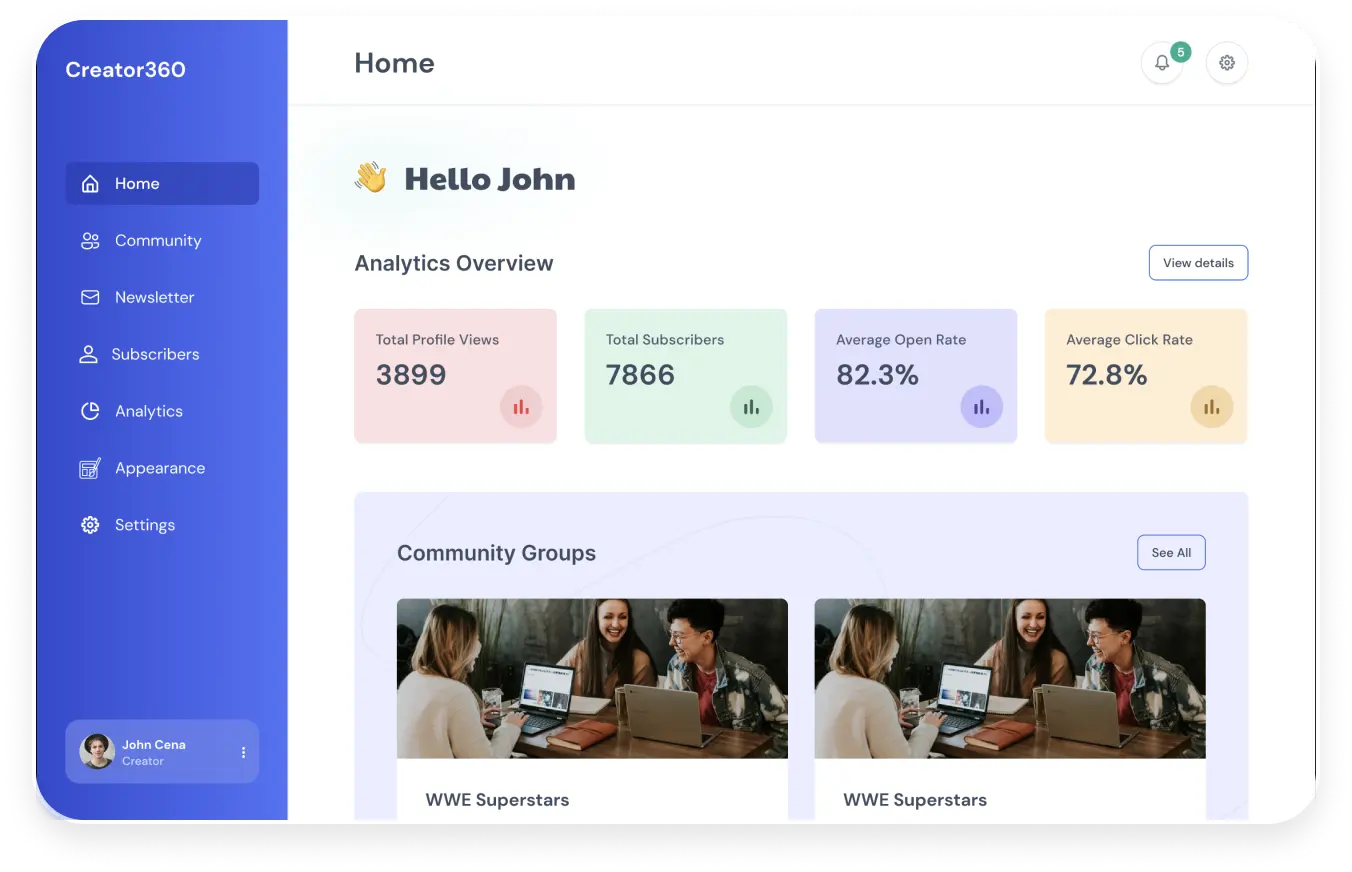The height and width of the screenshot is (872, 1352).
Task: Click the bar chart icon on Total Profile Views
Action: click(521, 407)
